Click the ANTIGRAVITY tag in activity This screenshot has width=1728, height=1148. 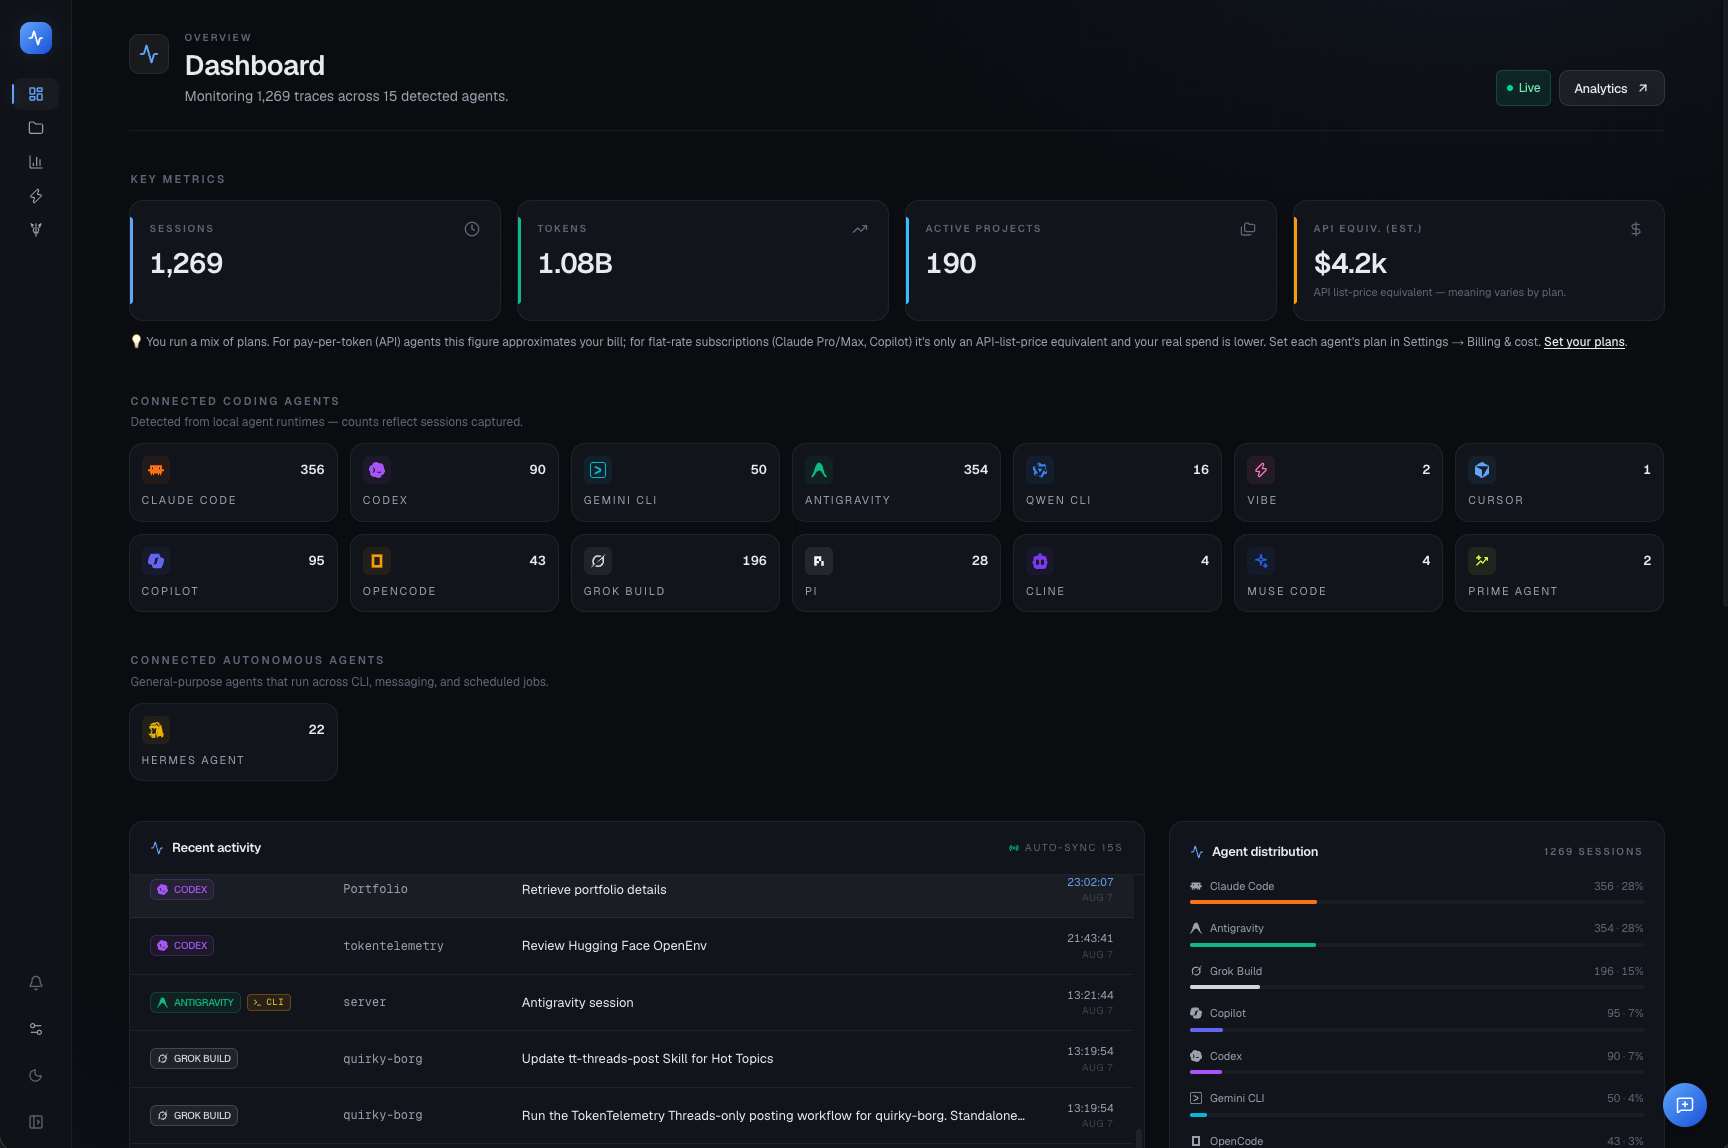[x=195, y=1002]
